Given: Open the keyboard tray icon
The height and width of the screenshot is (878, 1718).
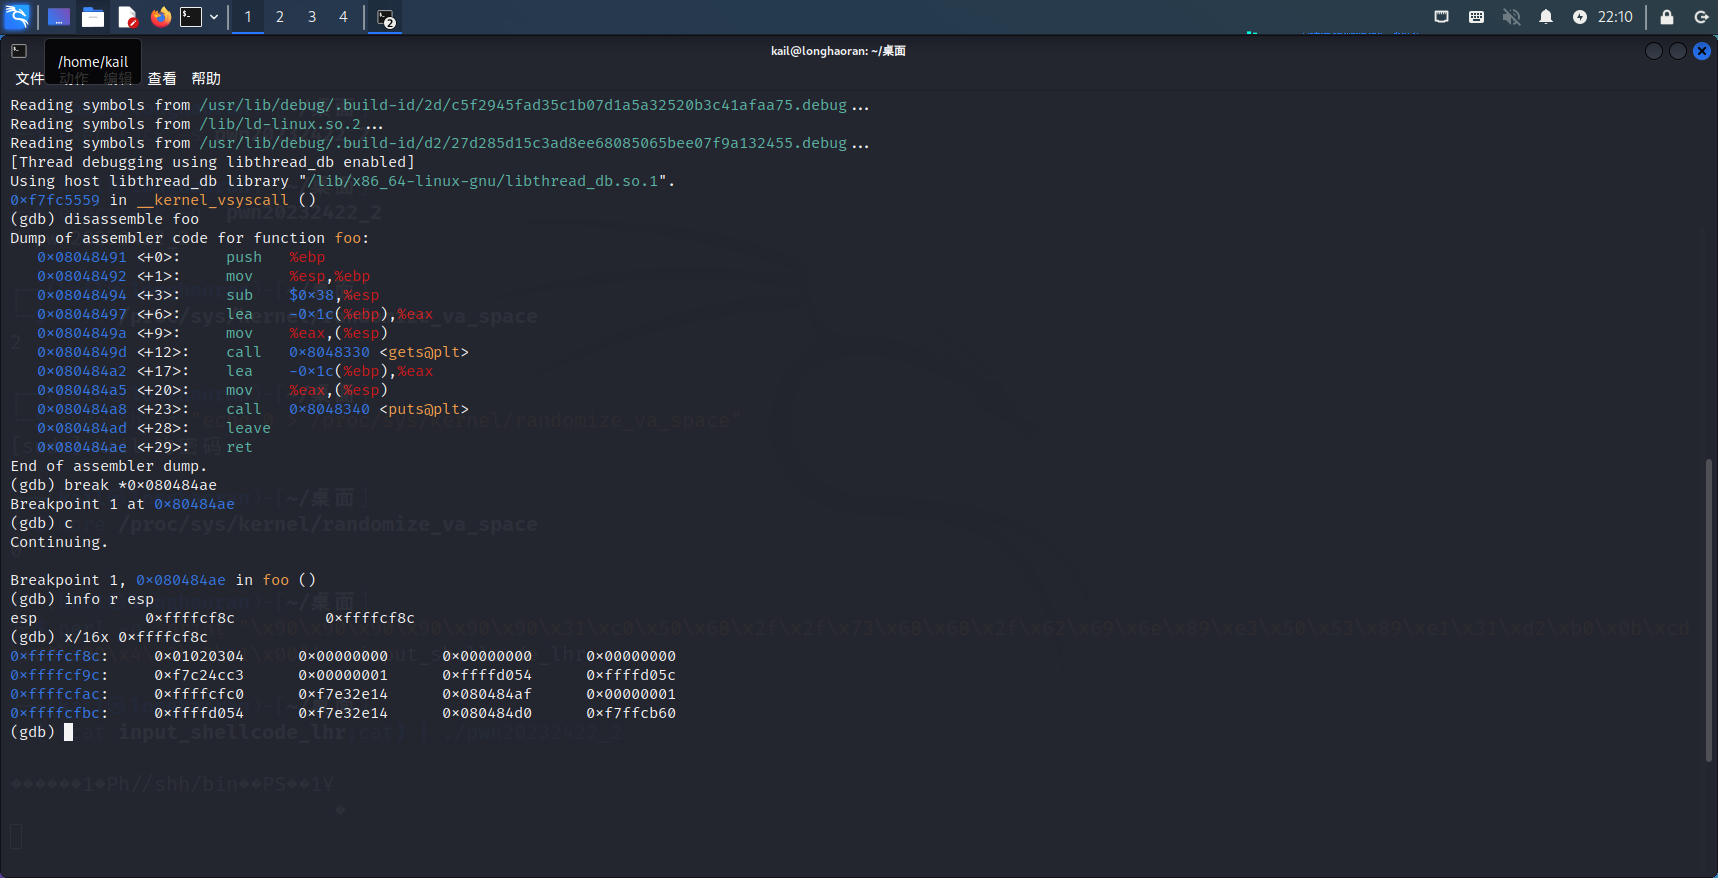Looking at the screenshot, I should tap(1476, 17).
